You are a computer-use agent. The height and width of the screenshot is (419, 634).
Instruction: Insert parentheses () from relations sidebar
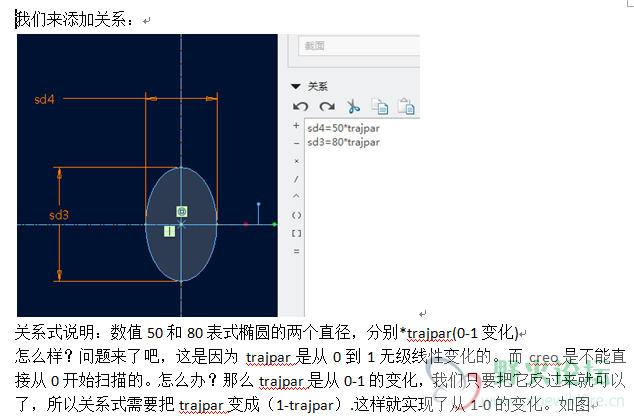[296, 216]
